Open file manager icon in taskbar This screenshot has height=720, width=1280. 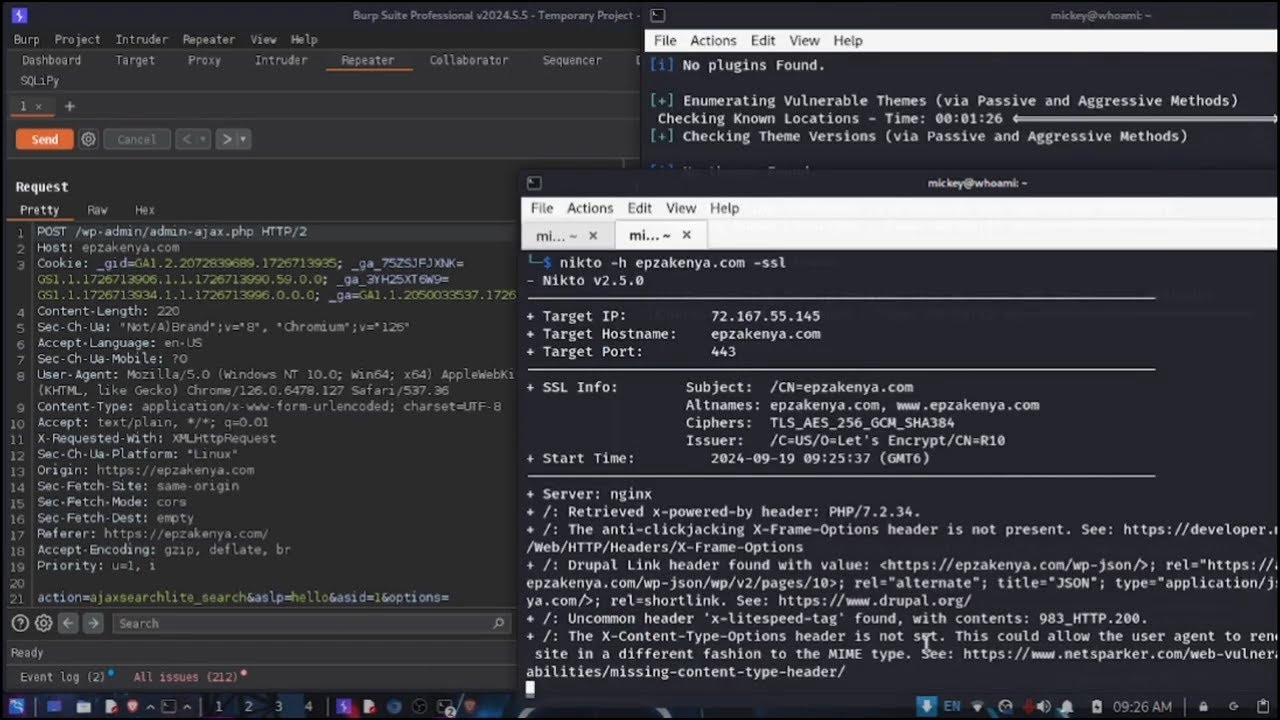tap(83, 706)
